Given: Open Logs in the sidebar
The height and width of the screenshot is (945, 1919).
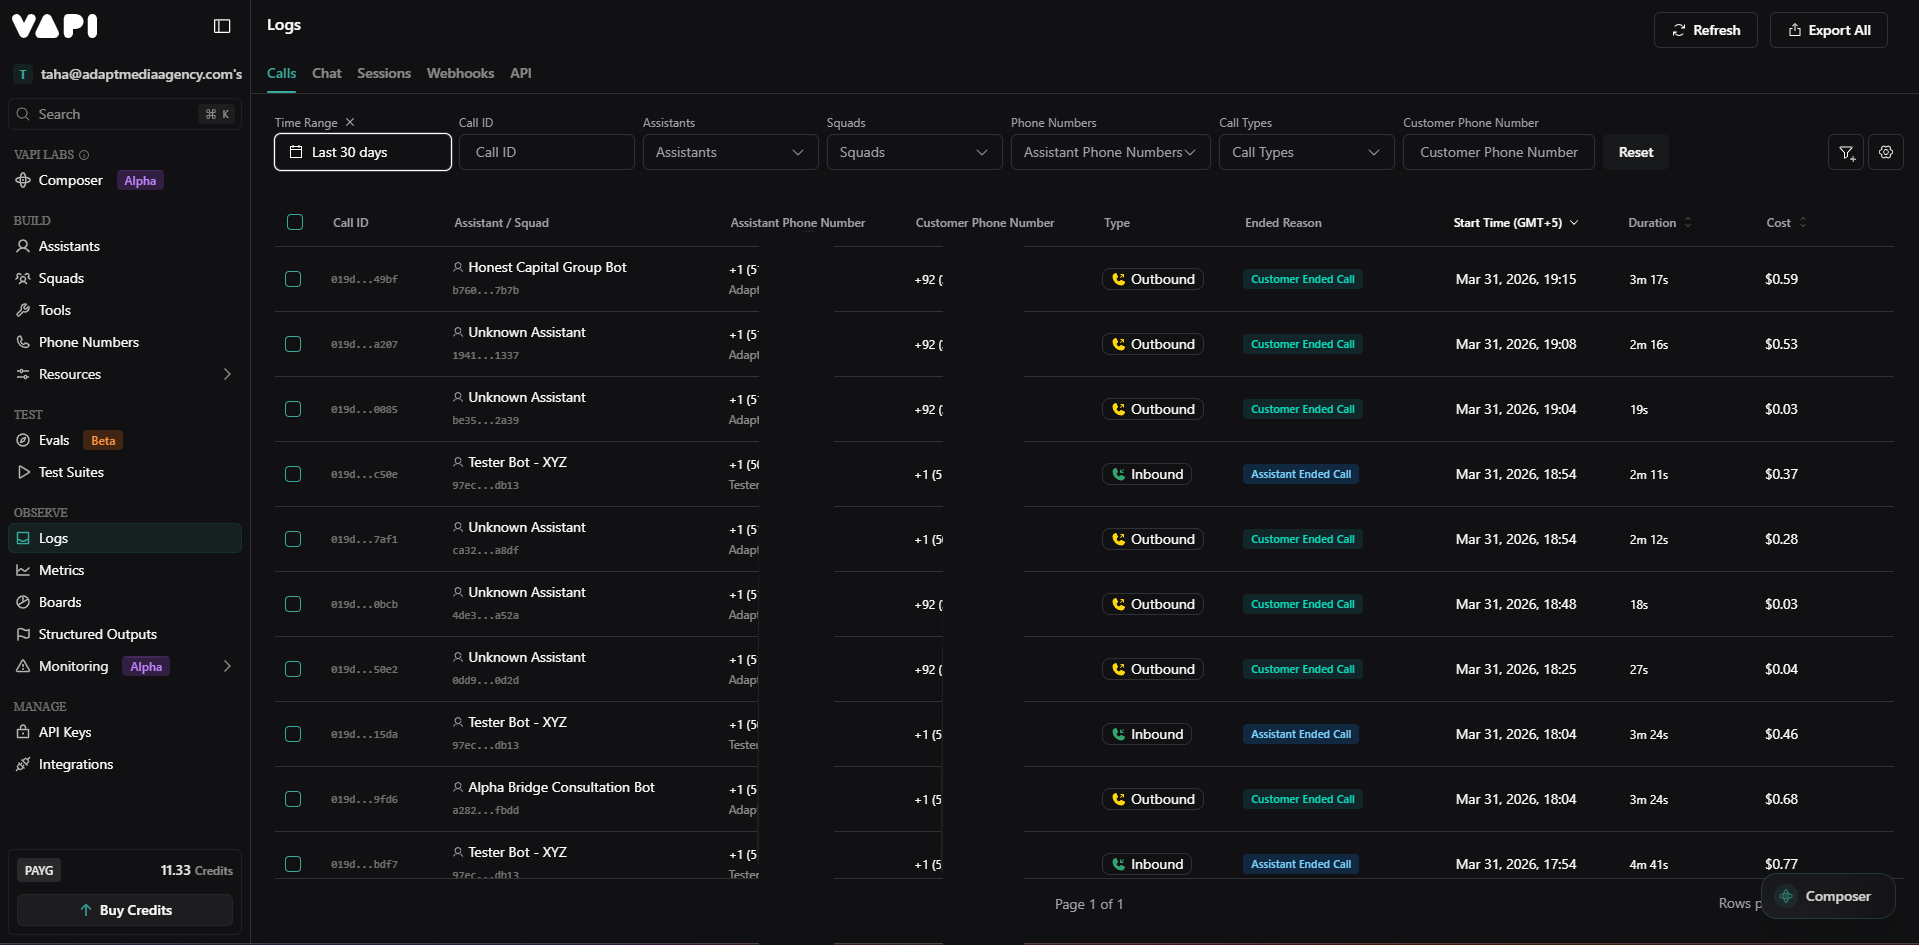Looking at the screenshot, I should point(125,538).
